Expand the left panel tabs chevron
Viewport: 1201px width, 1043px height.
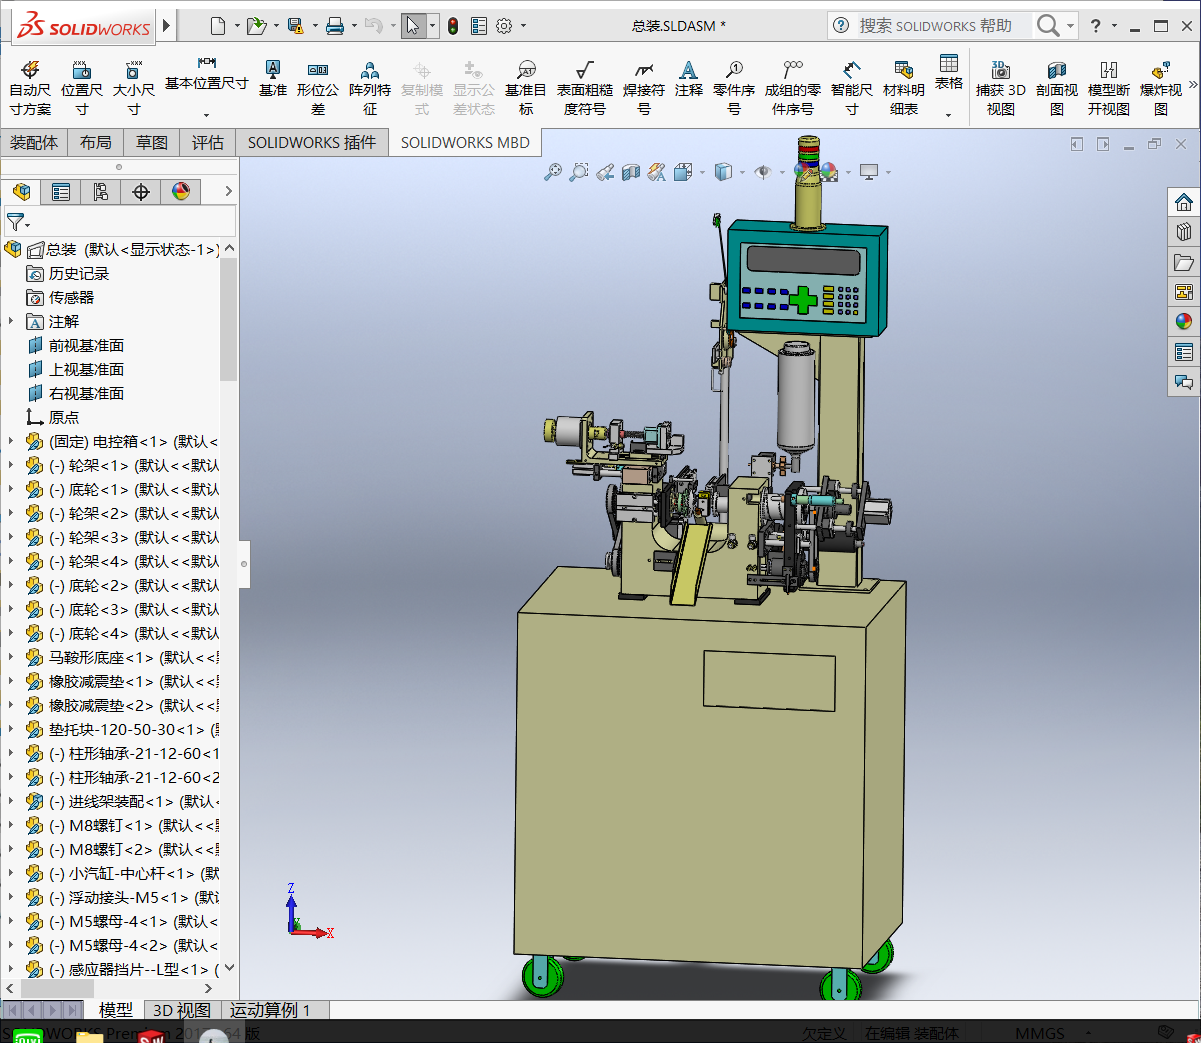coord(228,191)
